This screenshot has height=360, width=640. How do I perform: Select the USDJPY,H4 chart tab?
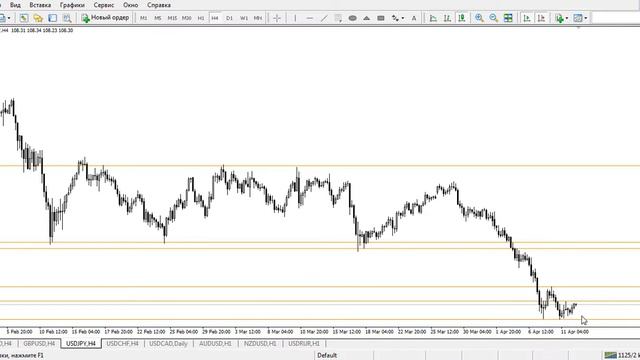(x=81, y=344)
